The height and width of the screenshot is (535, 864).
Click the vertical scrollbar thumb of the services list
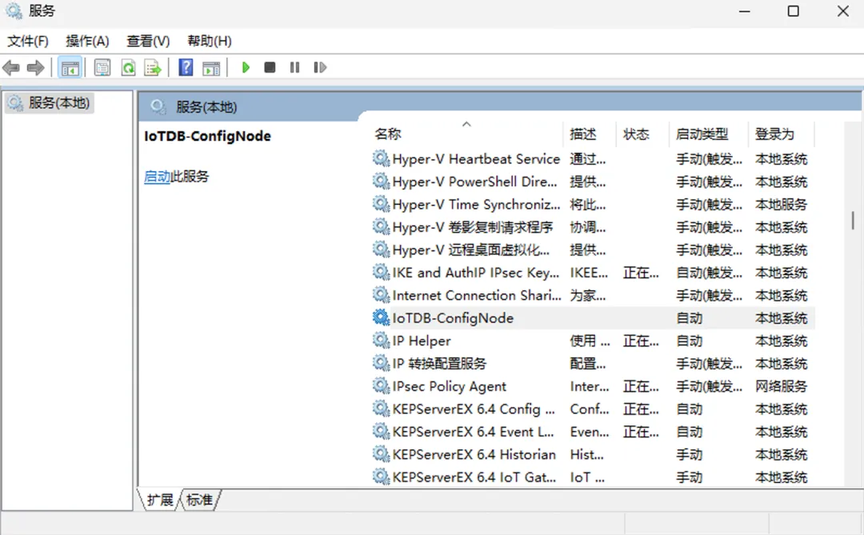852,220
